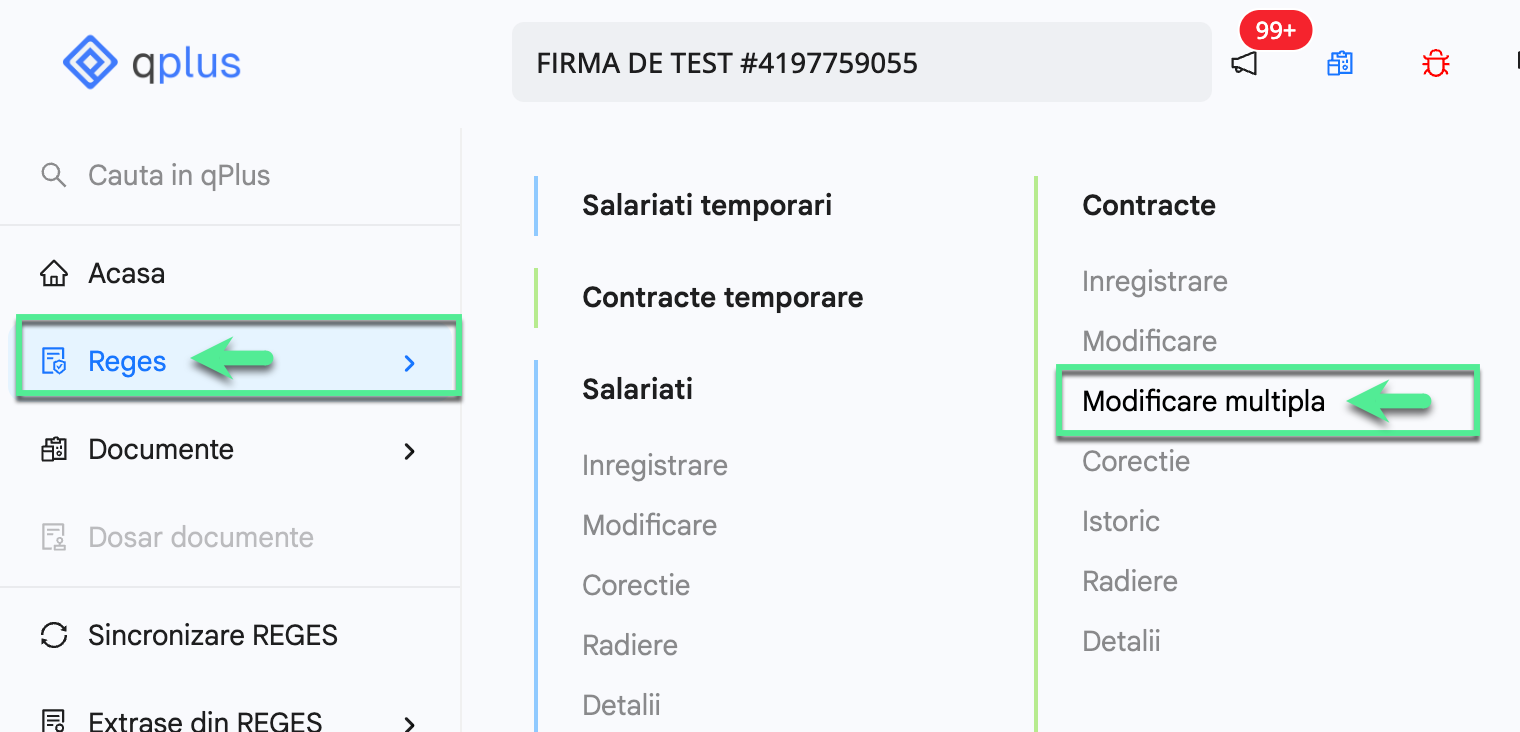1520x732 pixels.
Task: Open the Contracte temporare menu section
Action: (x=722, y=296)
